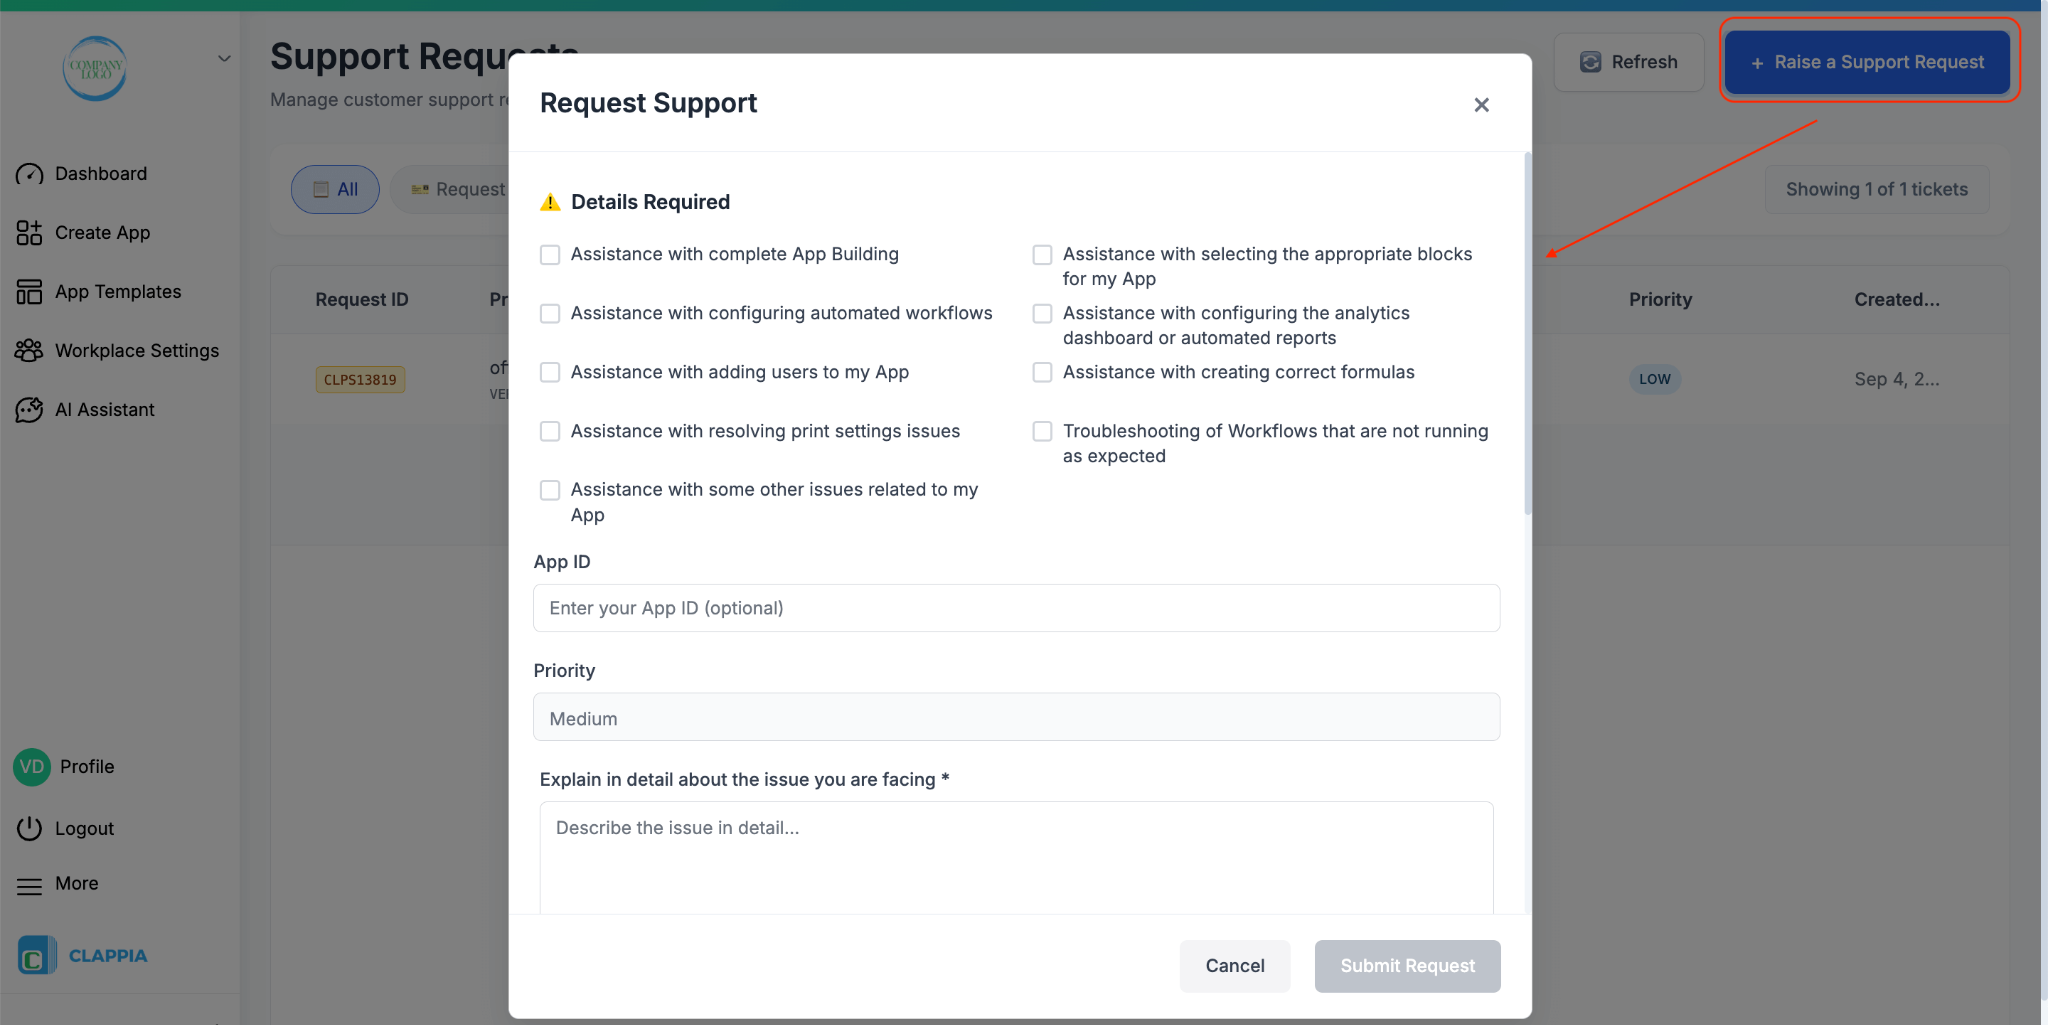
Task: Click Raise a Support Request button
Action: click(x=1866, y=61)
